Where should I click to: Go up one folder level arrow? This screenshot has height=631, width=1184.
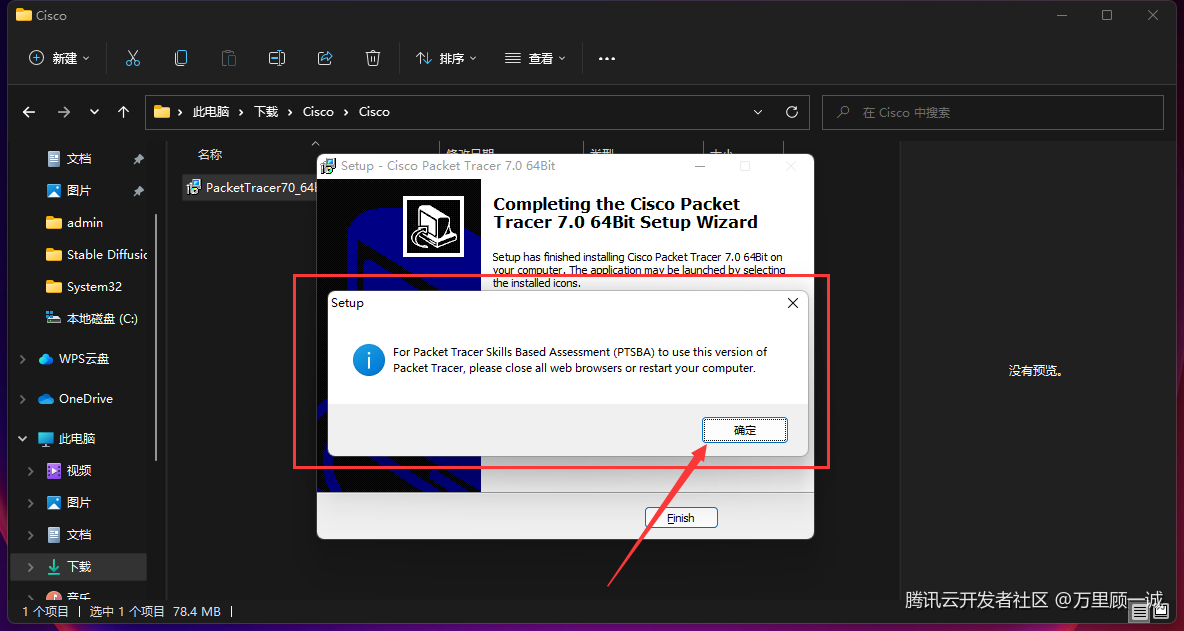click(124, 112)
